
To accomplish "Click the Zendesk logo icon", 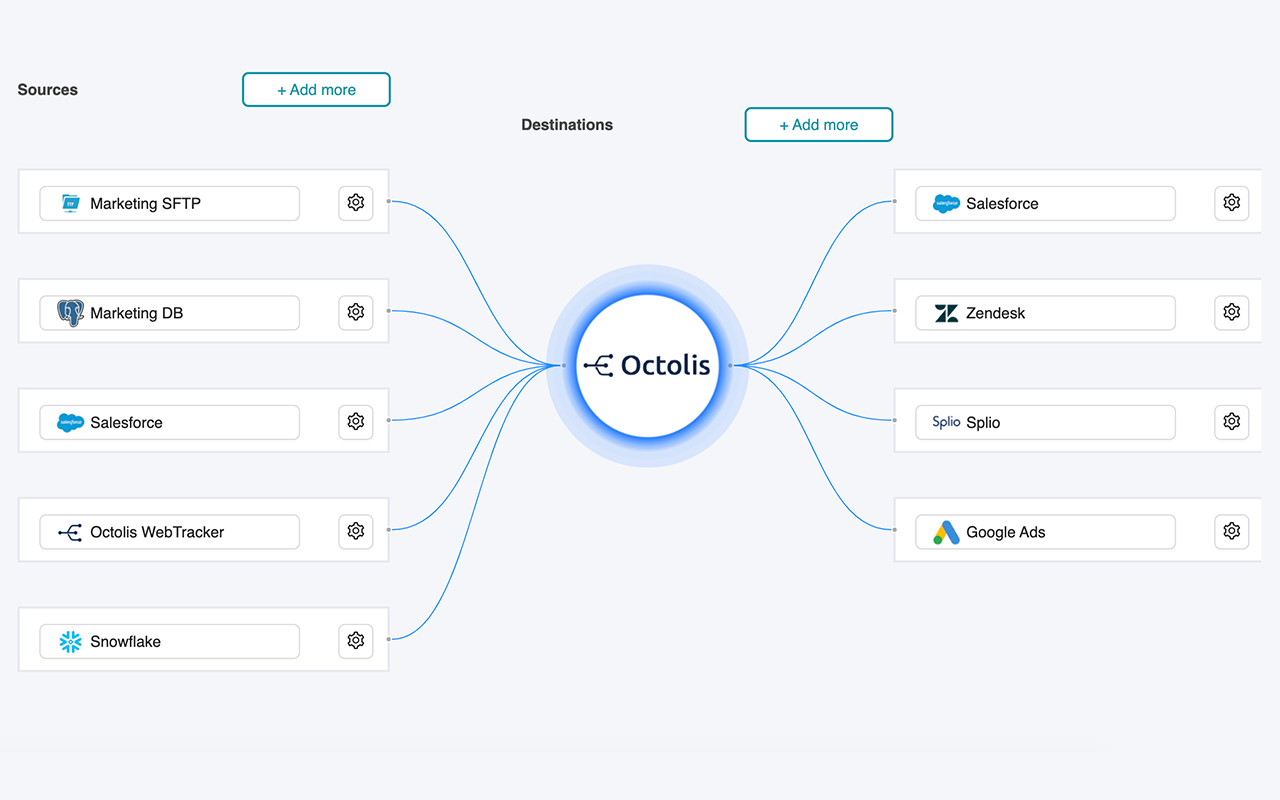I will 946,313.
